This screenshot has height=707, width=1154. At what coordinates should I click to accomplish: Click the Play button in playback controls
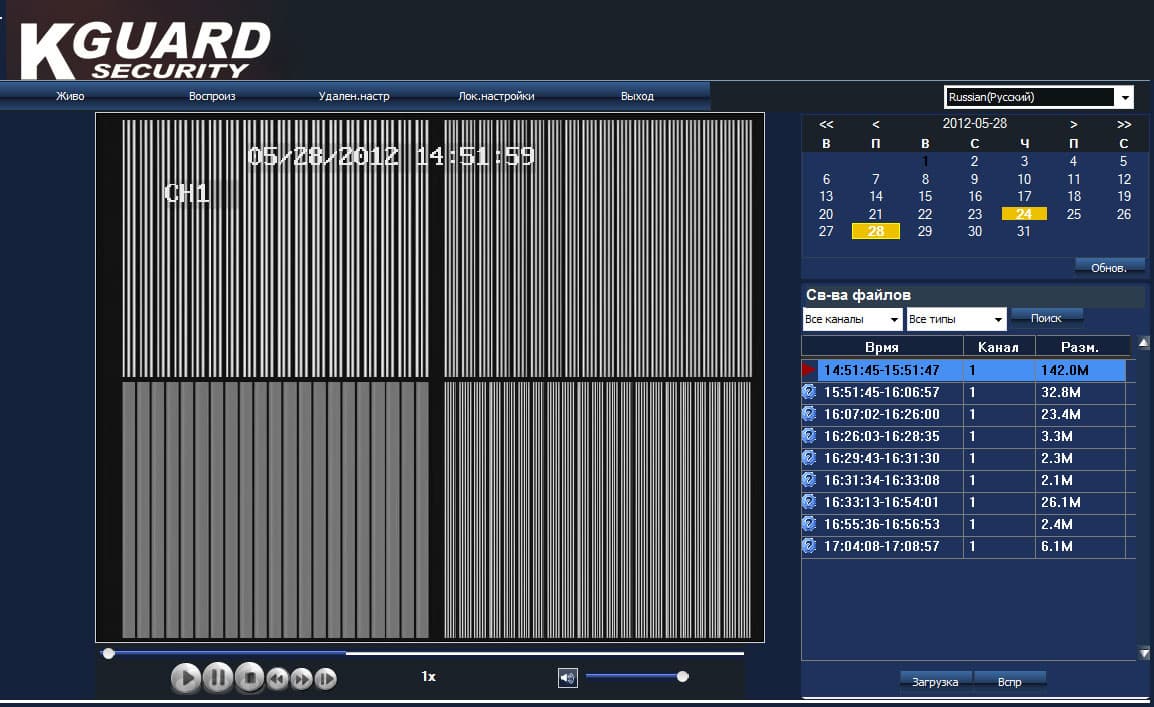point(185,678)
